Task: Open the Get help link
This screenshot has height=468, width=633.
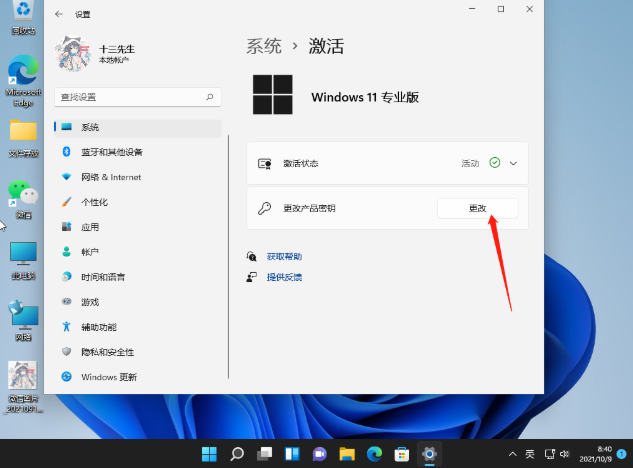Action: [x=284, y=256]
